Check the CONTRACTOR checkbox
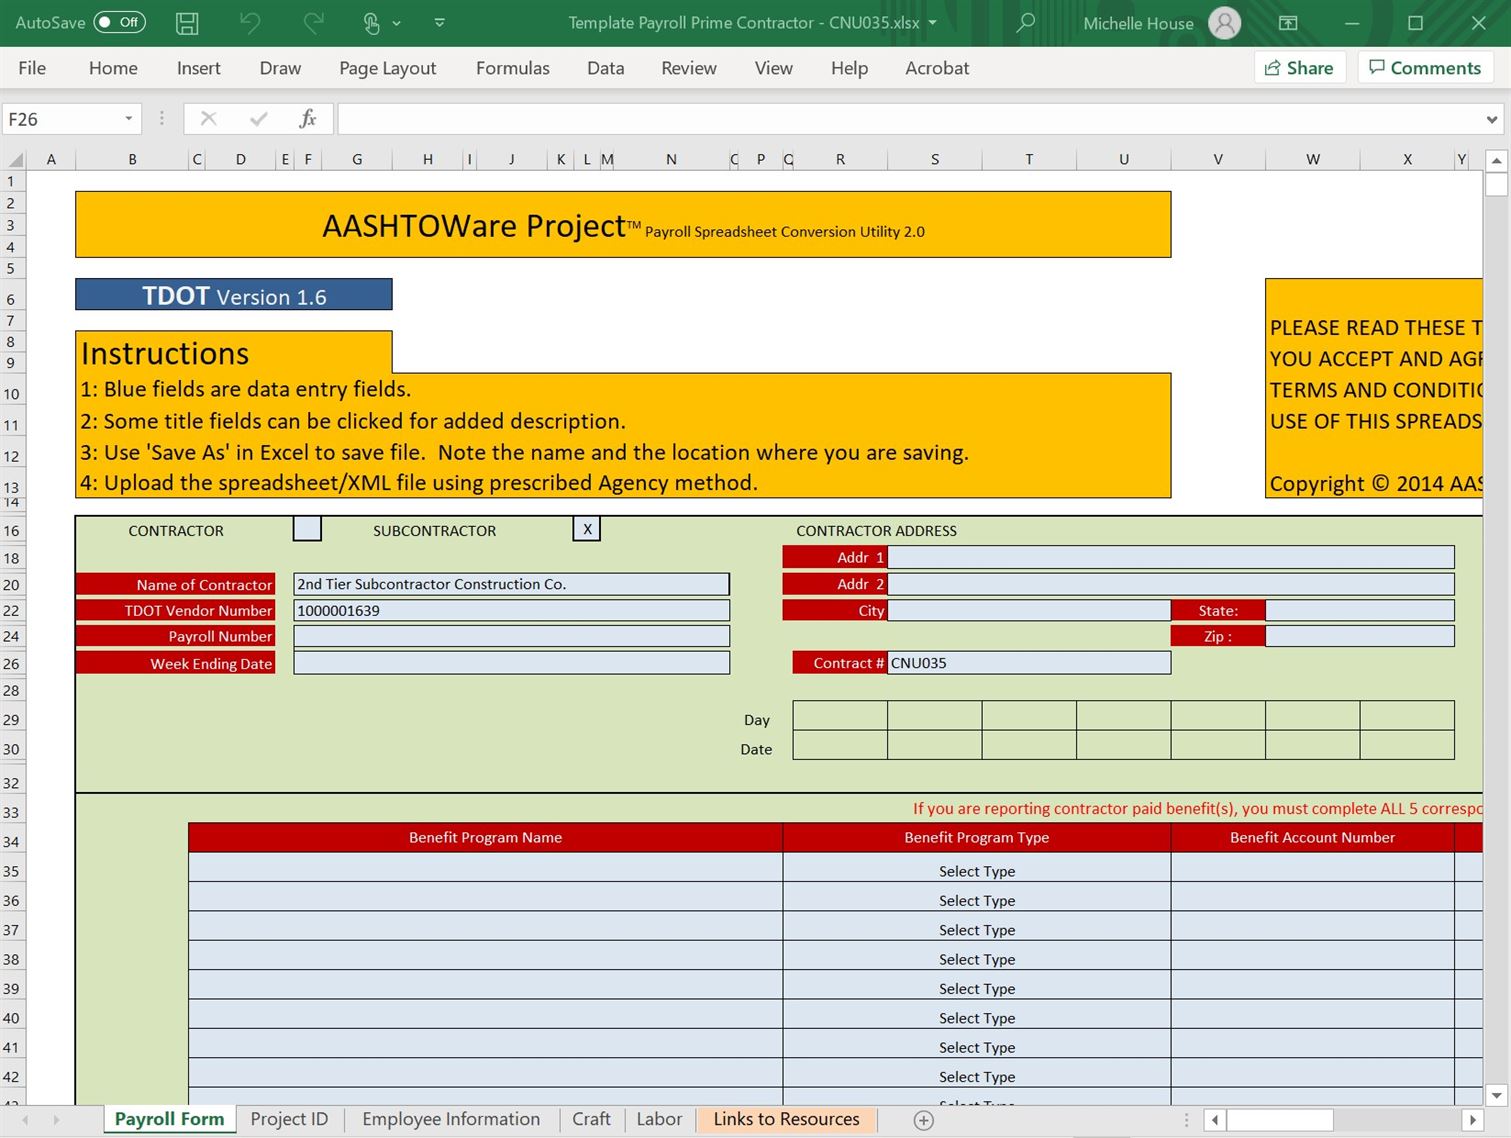This screenshot has height=1138, width=1511. click(x=307, y=529)
